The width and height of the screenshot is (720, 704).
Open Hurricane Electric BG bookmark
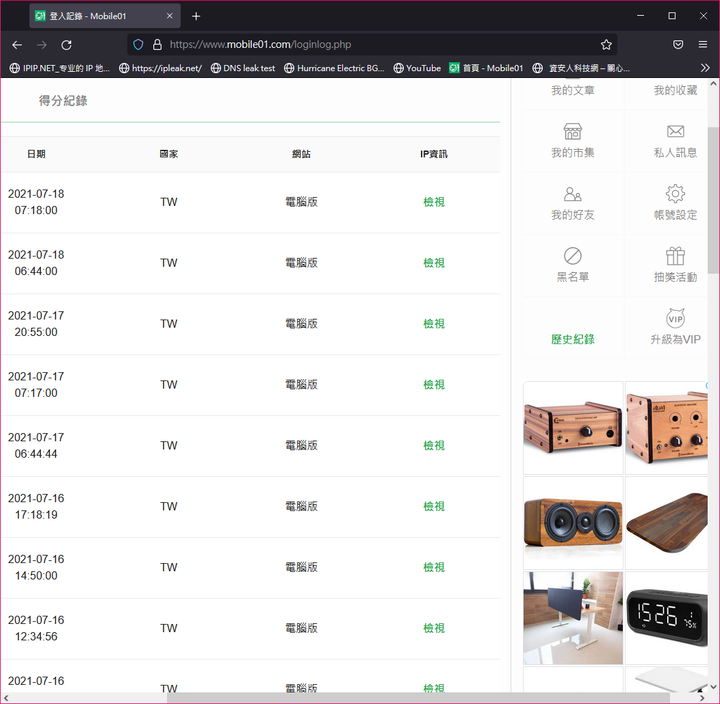click(x=334, y=68)
